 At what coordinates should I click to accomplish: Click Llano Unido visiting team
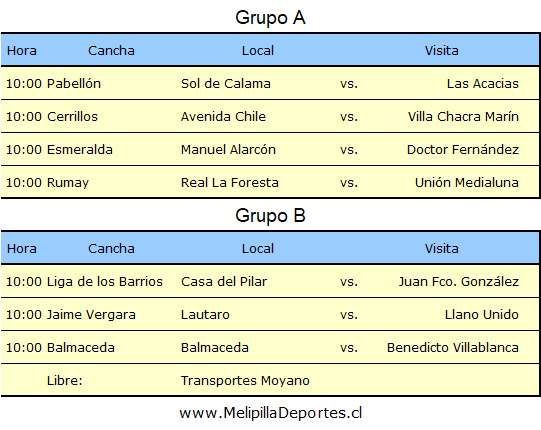click(481, 315)
